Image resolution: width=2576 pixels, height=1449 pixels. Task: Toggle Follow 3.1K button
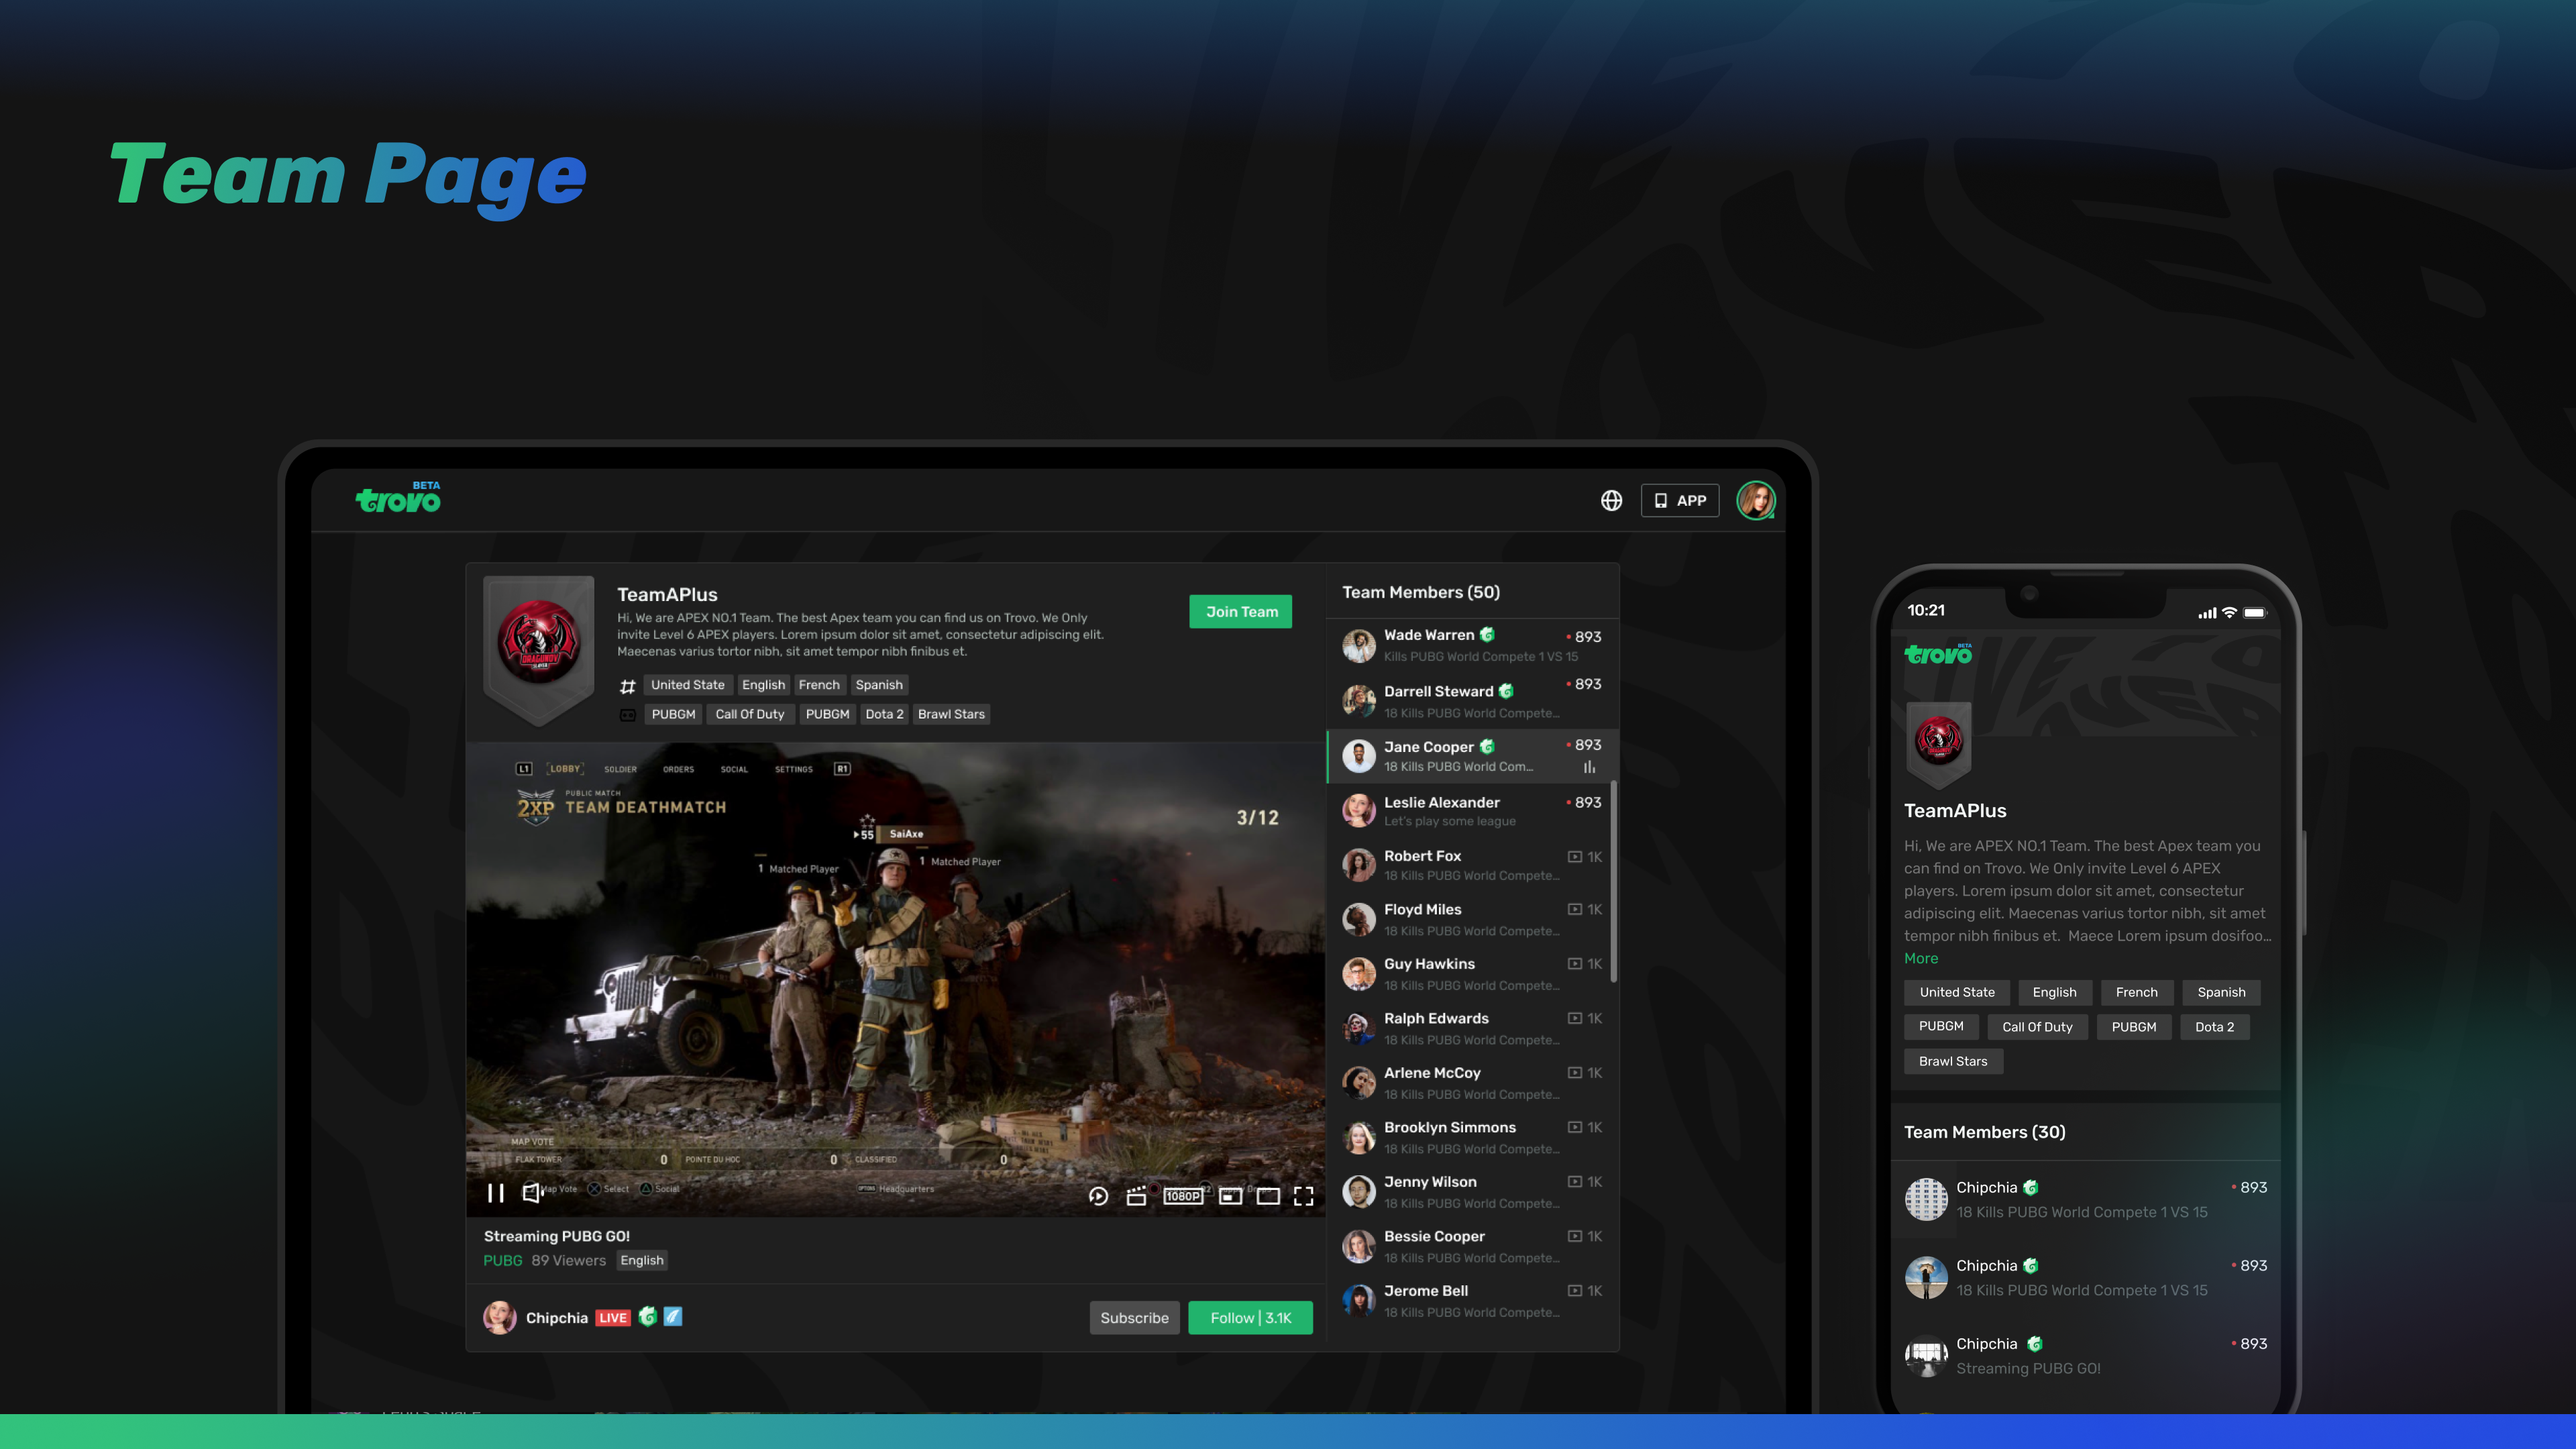(1250, 1318)
